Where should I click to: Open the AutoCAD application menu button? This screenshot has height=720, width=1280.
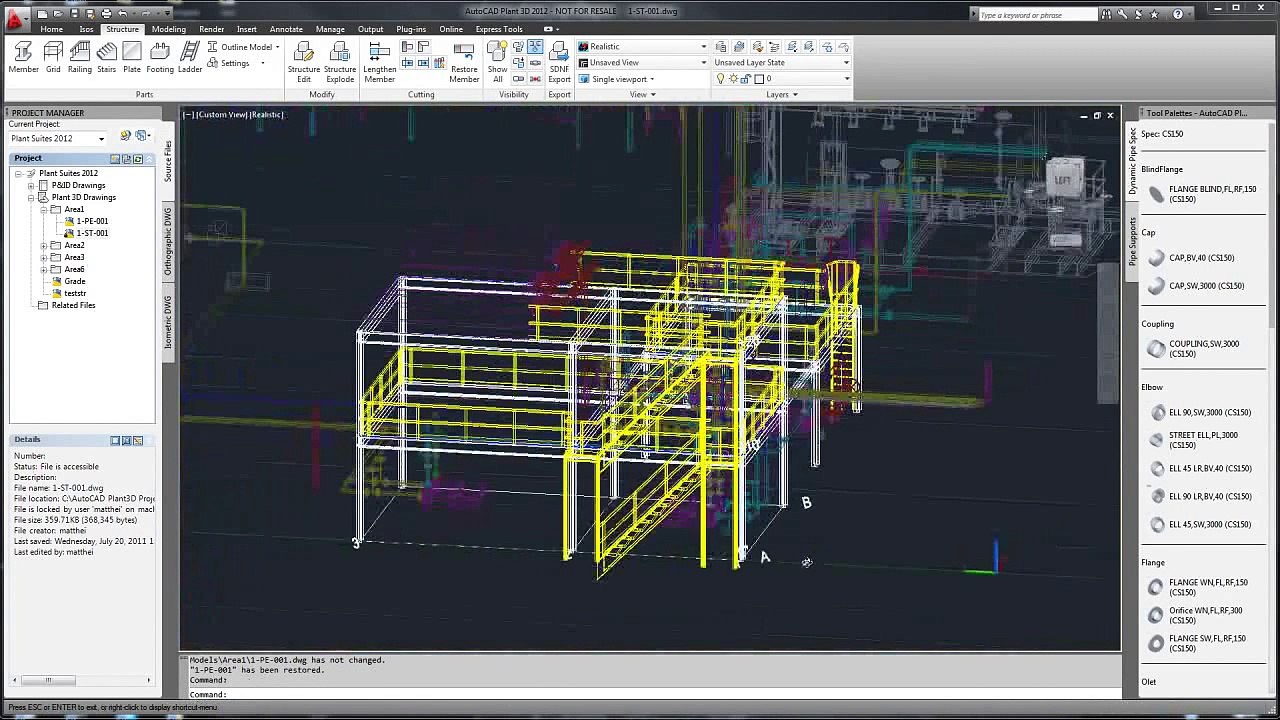[16, 18]
